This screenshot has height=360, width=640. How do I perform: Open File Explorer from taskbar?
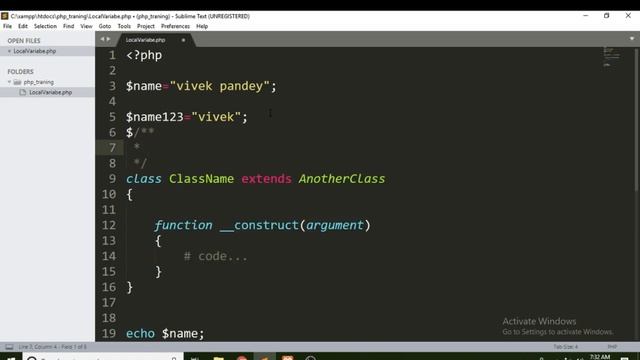point(218,358)
